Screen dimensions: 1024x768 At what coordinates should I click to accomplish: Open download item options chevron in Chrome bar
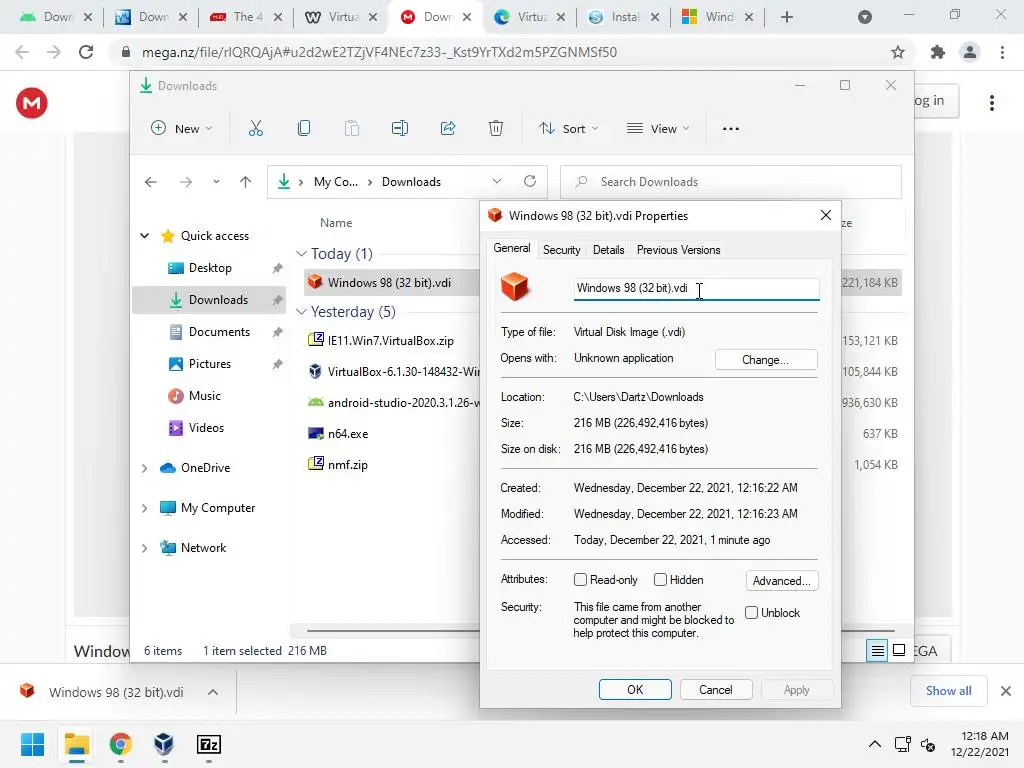click(x=213, y=692)
